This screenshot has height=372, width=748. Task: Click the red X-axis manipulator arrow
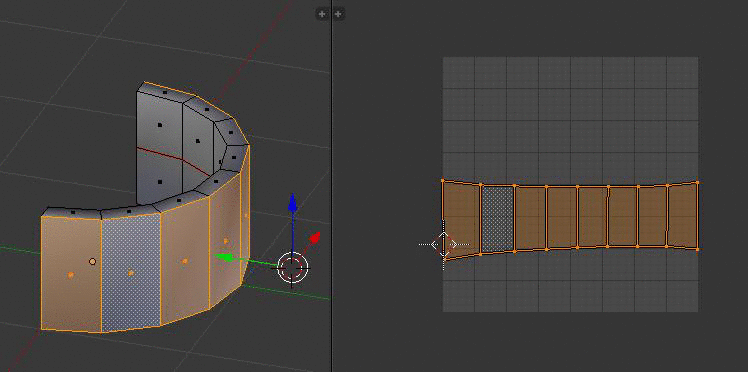tap(315, 237)
